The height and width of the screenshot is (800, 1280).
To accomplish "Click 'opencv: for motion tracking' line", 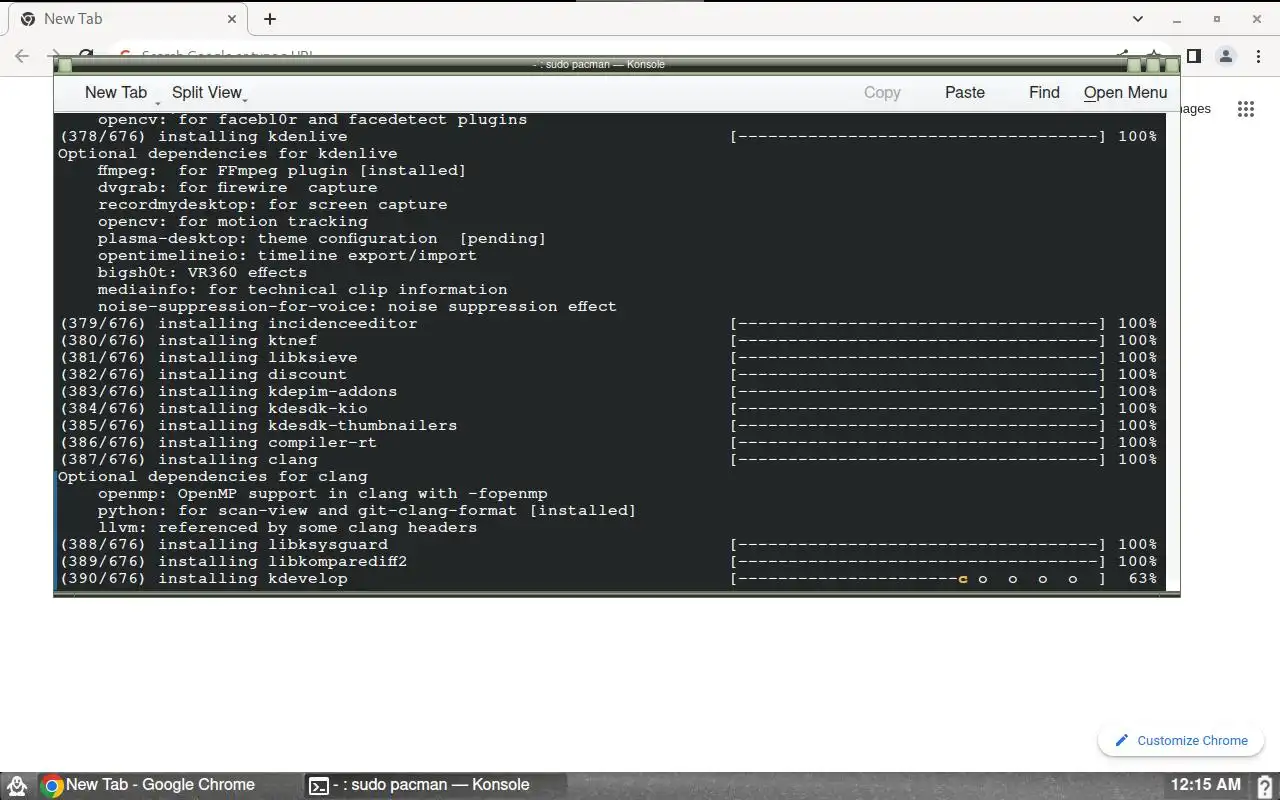I will (x=233, y=221).
